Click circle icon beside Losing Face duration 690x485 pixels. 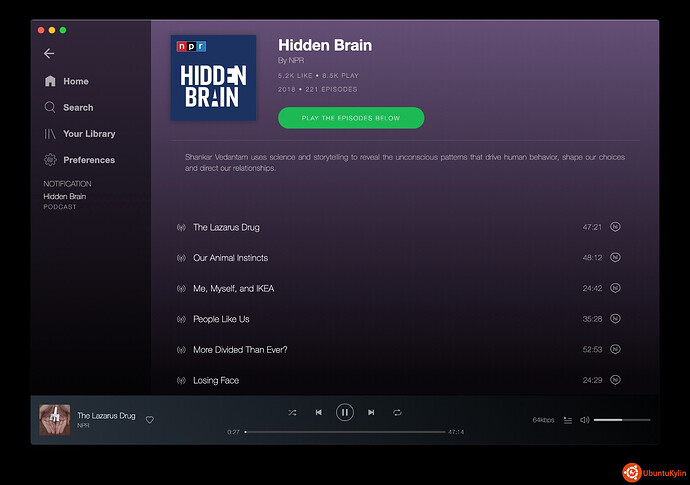(616, 380)
